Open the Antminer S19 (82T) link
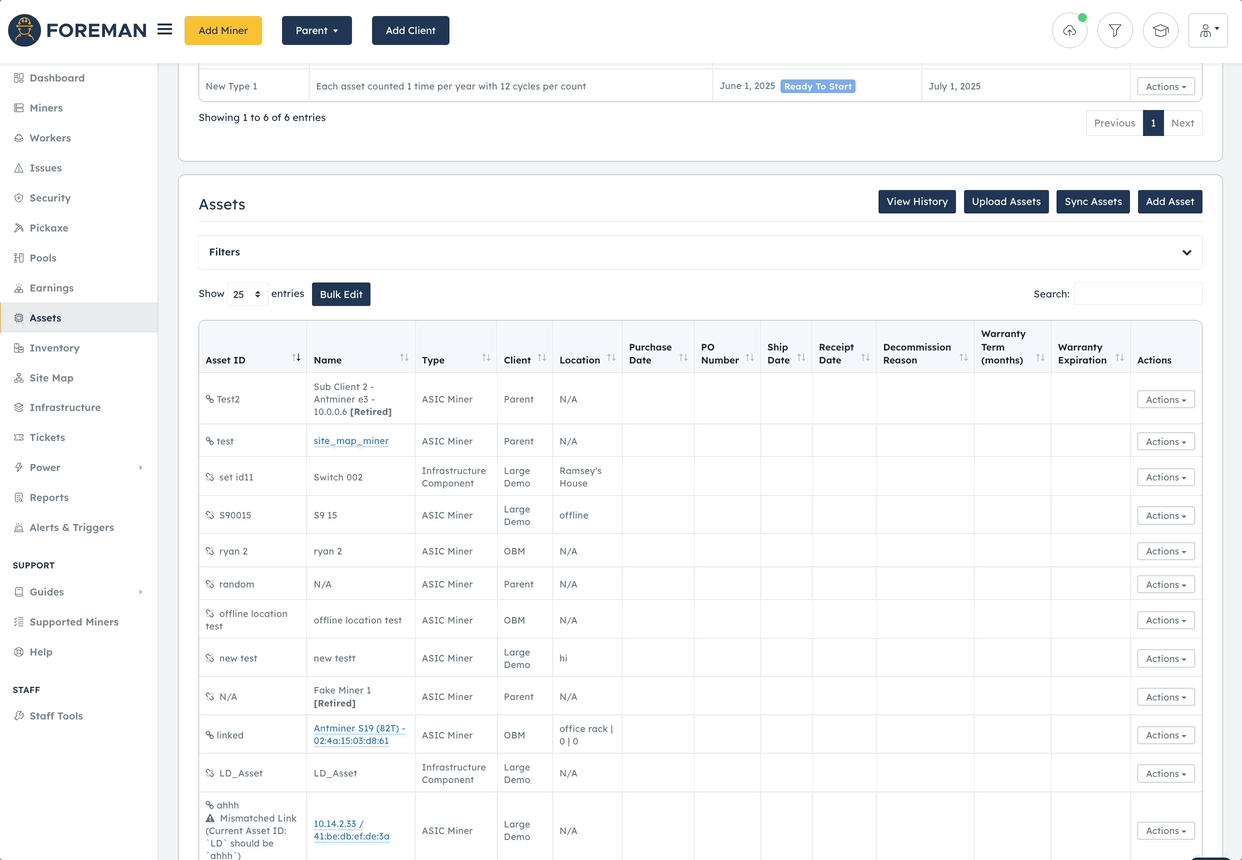Screen dimensions: 1242x860 coord(360,735)
